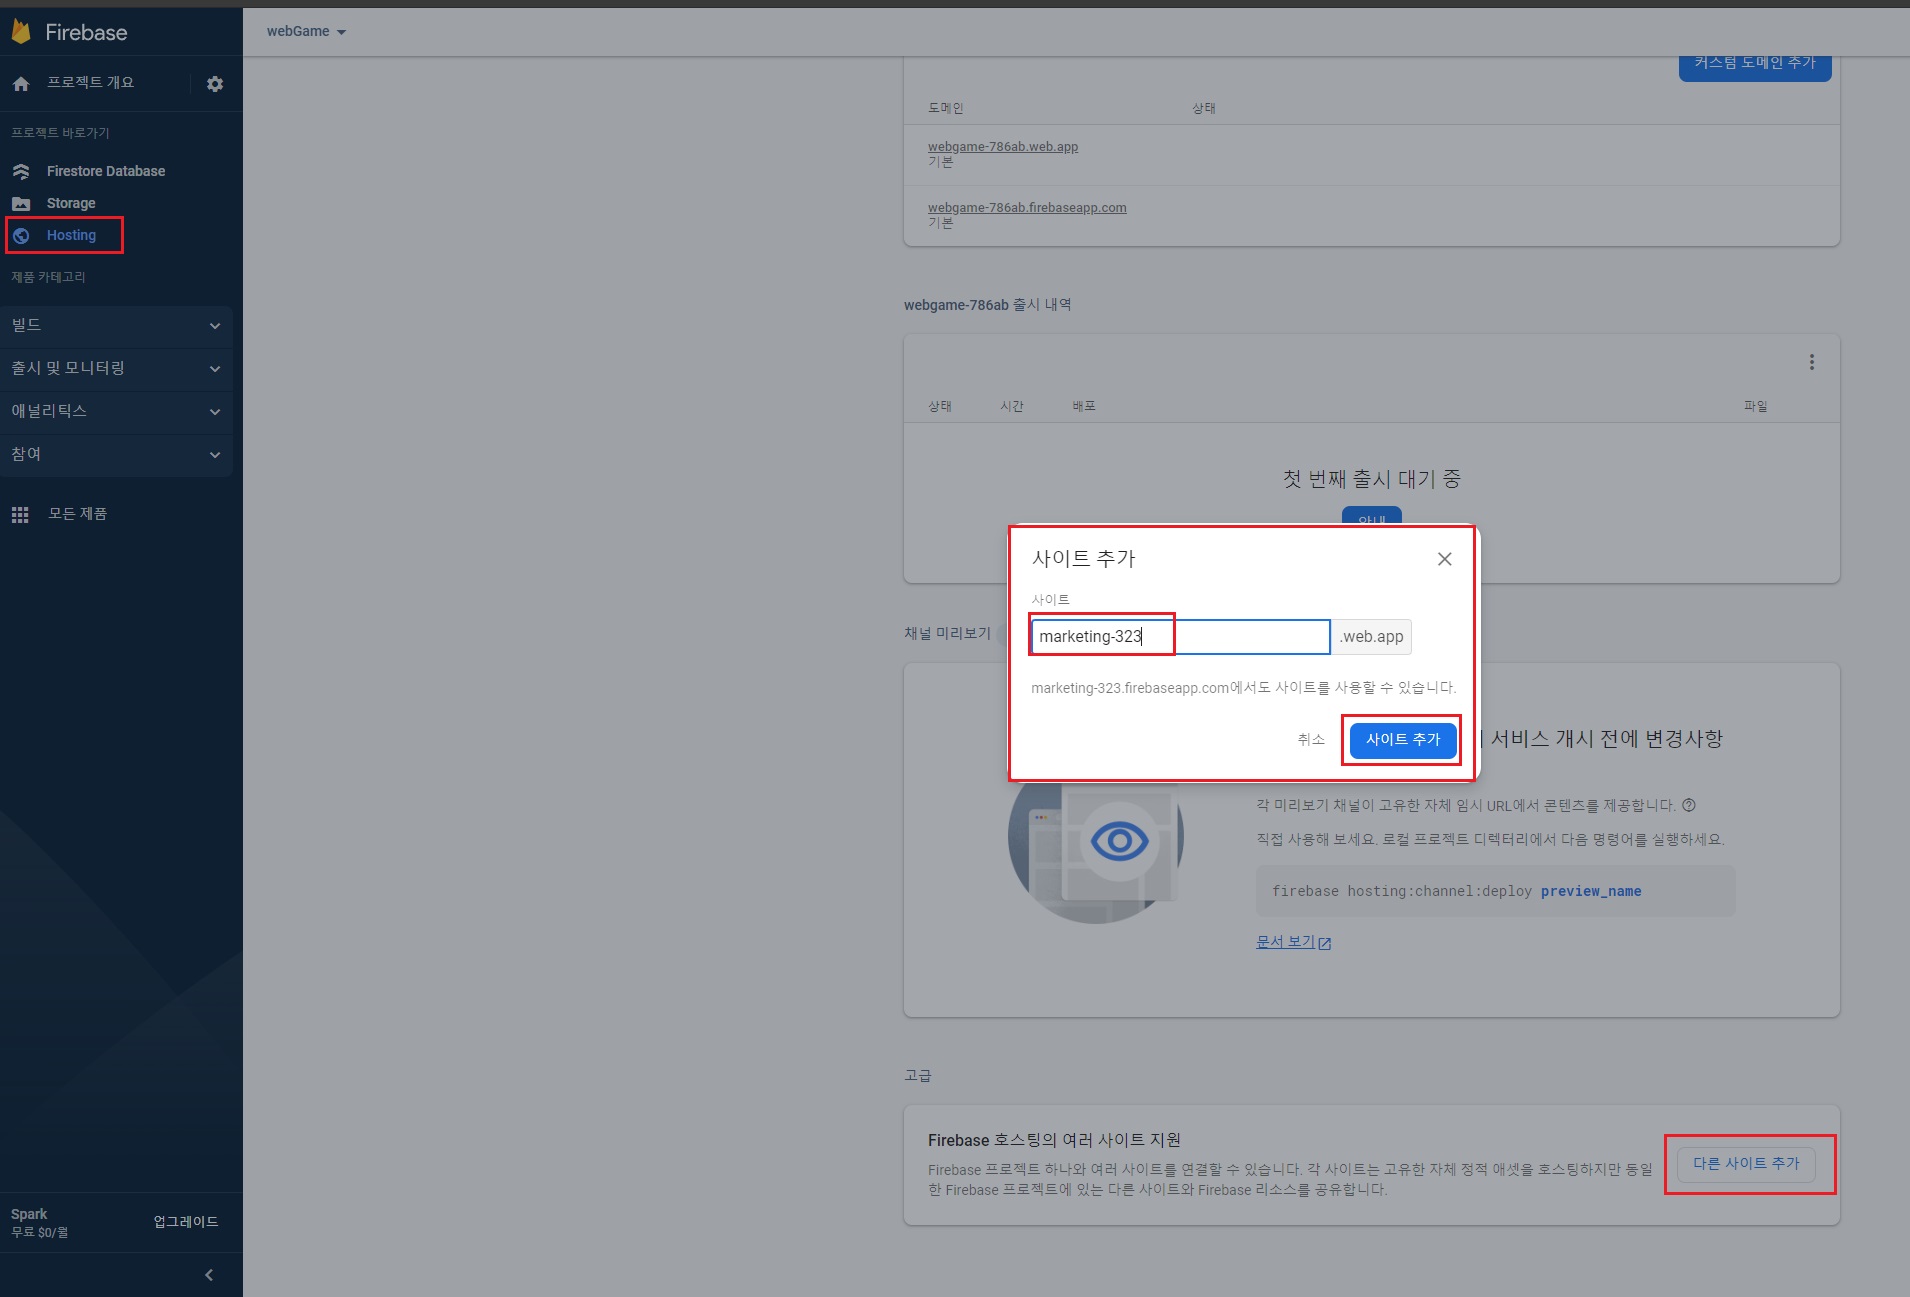Click the 고급 section heading
Screen dimensions: 1910x1297
[x=917, y=1075]
